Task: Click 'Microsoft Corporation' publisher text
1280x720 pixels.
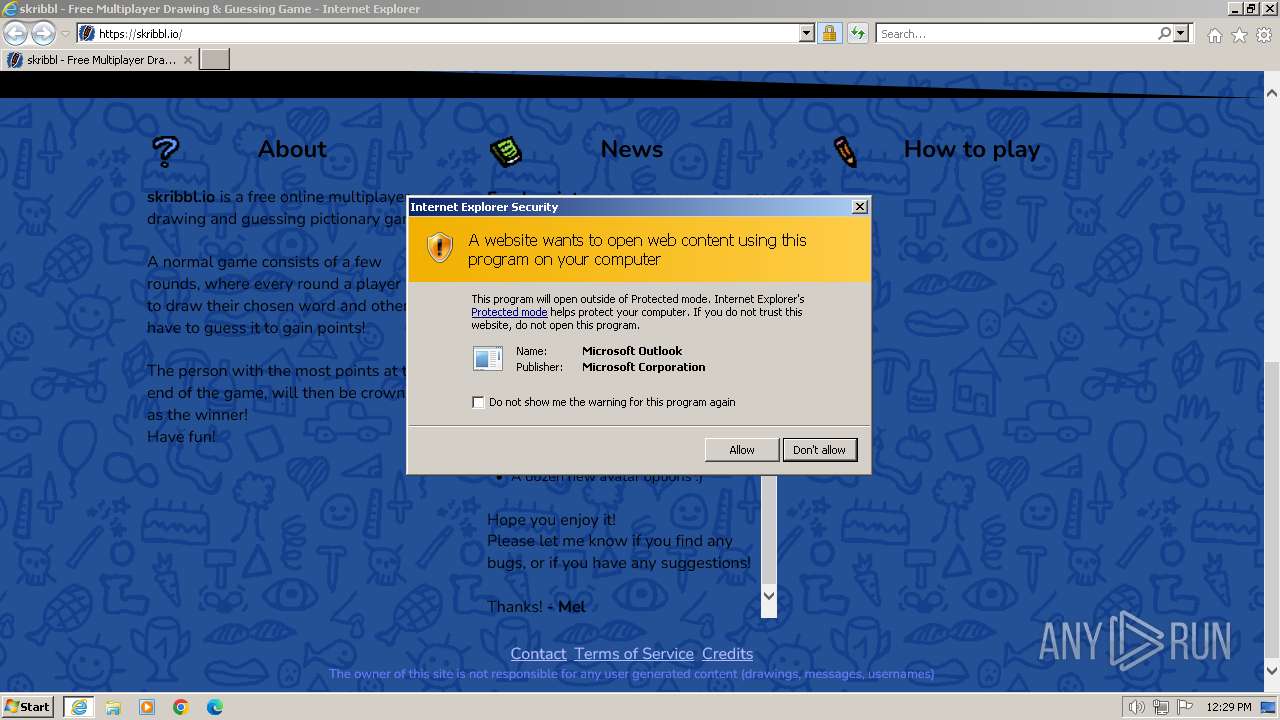Action: point(644,367)
